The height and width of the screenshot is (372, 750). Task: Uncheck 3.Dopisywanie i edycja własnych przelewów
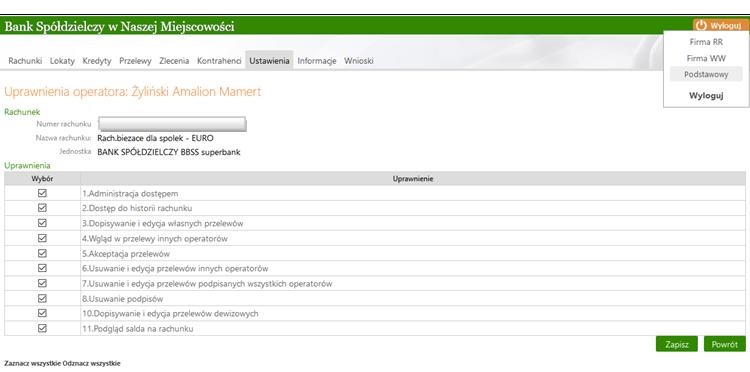coord(42,223)
